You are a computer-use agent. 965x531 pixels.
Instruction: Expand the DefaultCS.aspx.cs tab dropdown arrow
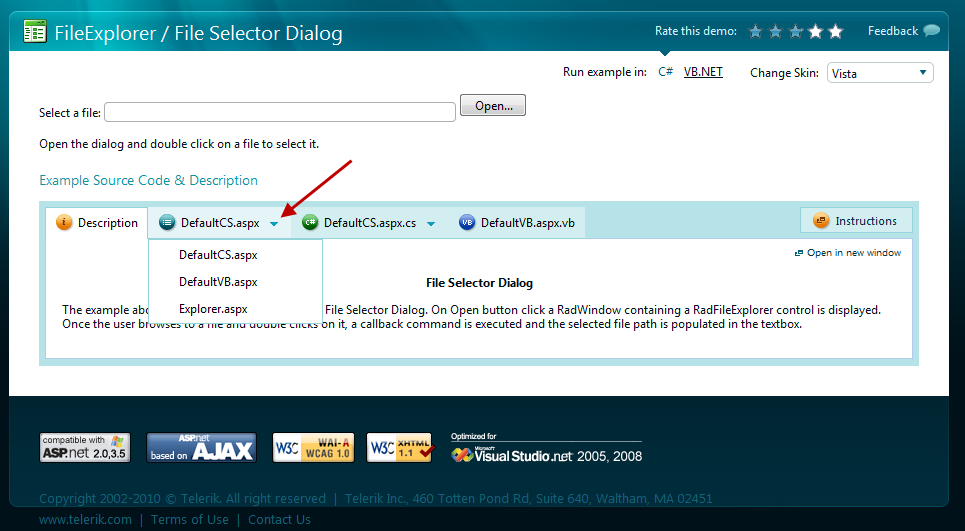tap(431, 223)
